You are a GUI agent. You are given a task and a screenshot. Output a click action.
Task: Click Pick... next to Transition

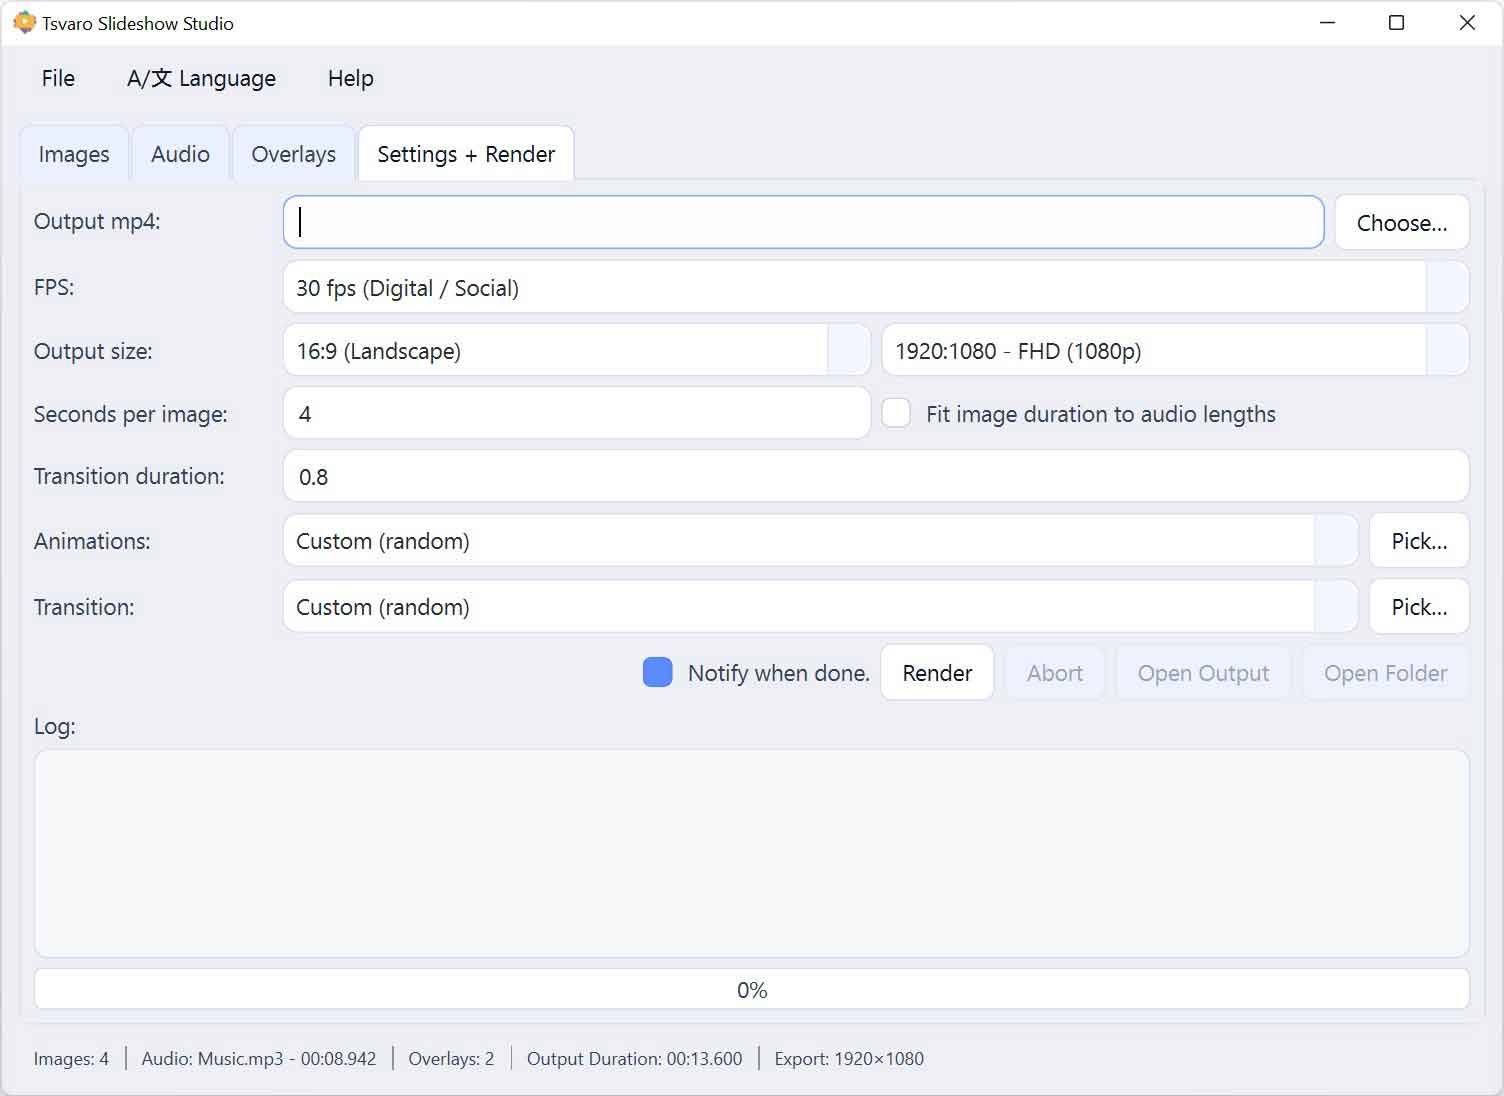(1418, 607)
